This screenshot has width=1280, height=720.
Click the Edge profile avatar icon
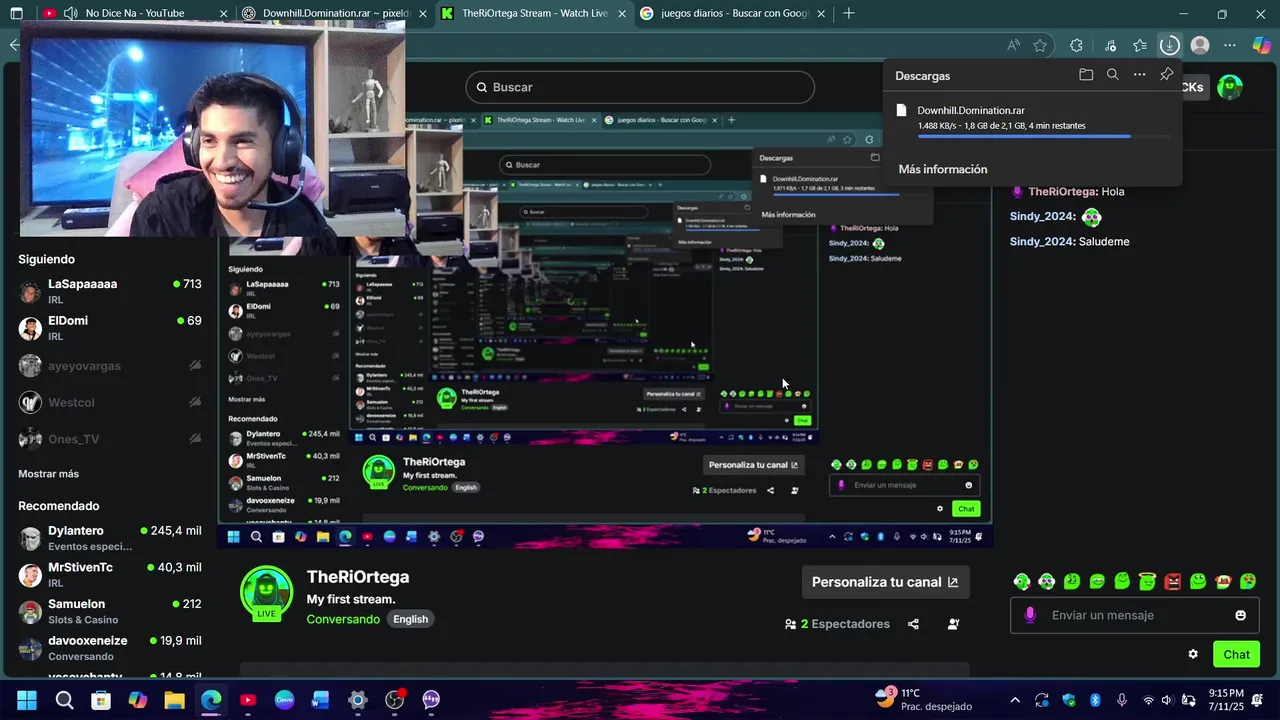click(1200, 45)
